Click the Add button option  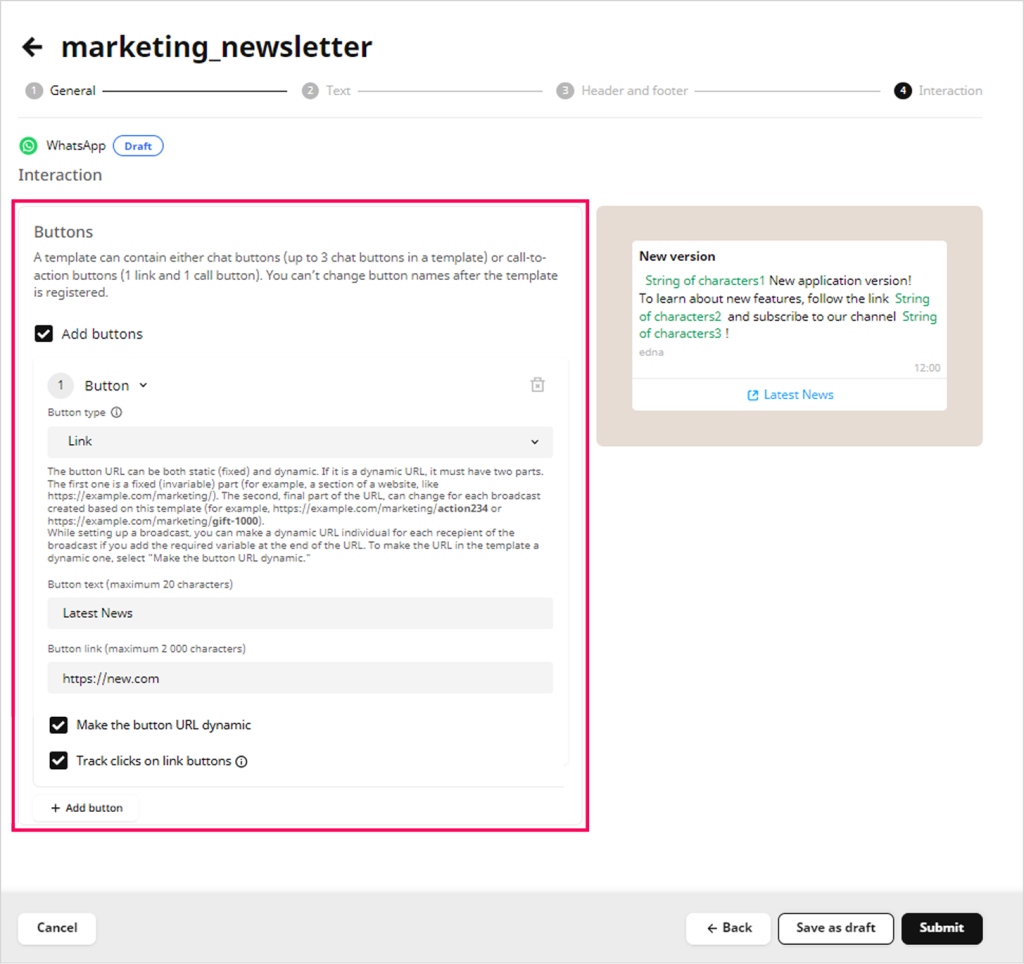86,808
